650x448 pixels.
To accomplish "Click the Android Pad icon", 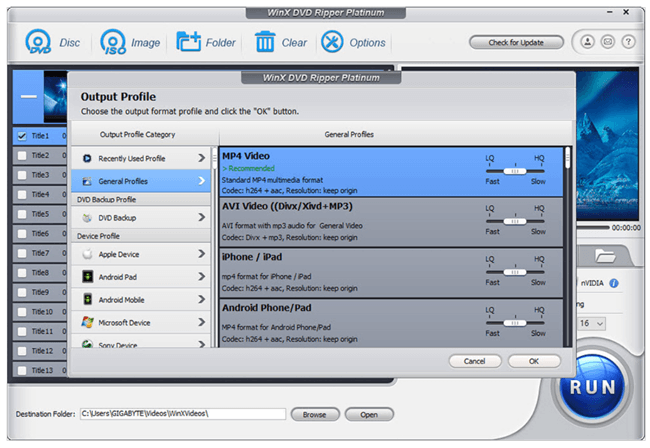I will [87, 276].
